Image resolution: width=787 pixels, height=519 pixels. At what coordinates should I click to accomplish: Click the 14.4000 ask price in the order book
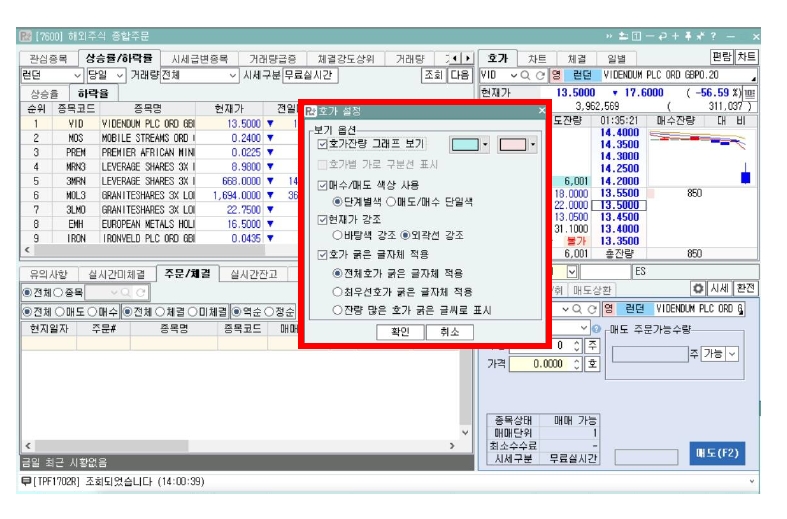pyautogui.click(x=619, y=133)
